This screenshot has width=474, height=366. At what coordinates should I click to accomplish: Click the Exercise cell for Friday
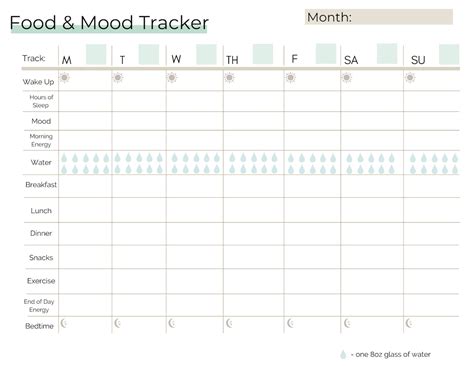[x=312, y=281]
